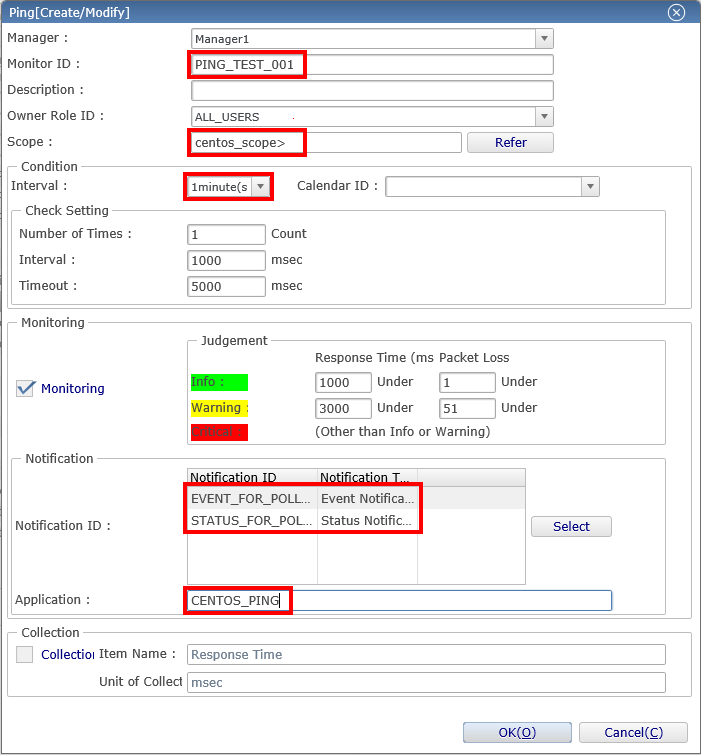Click the Timeout field 5000
Viewport: 701px width, 755px height.
click(226, 286)
